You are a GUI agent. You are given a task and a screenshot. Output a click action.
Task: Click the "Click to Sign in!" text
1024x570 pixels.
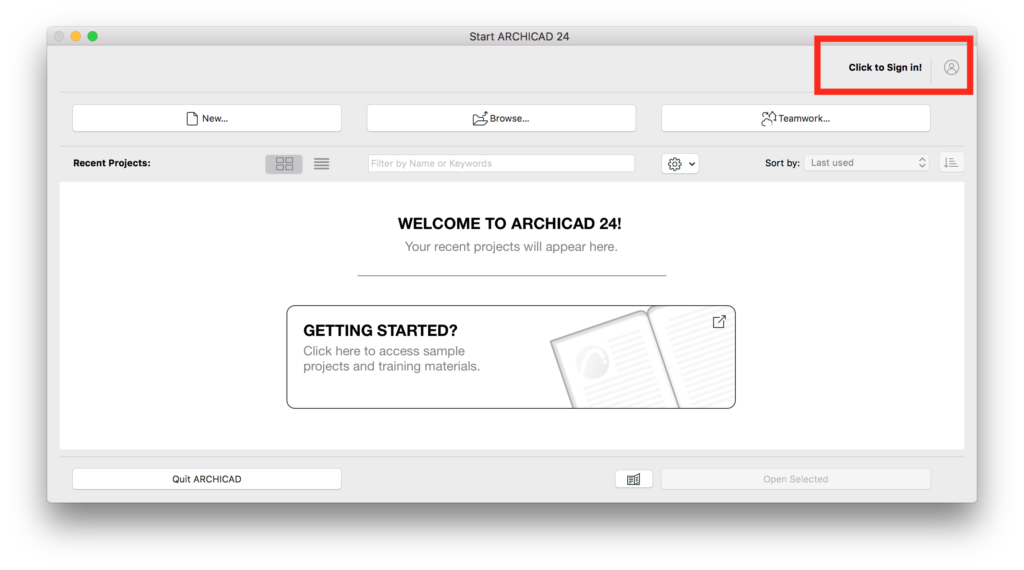(884, 68)
